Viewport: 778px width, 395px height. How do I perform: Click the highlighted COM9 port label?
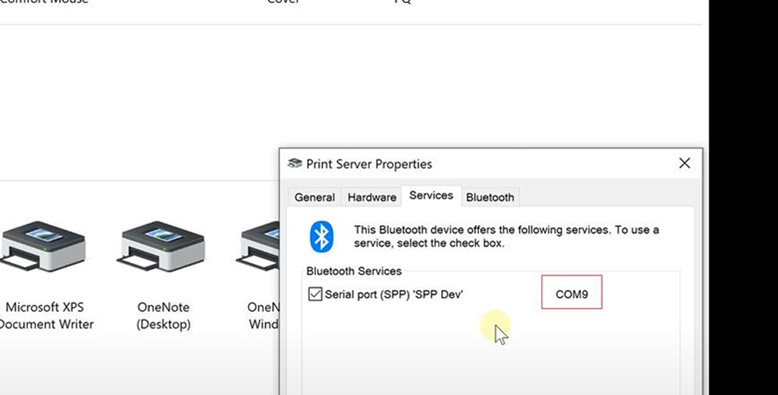pyautogui.click(x=572, y=294)
